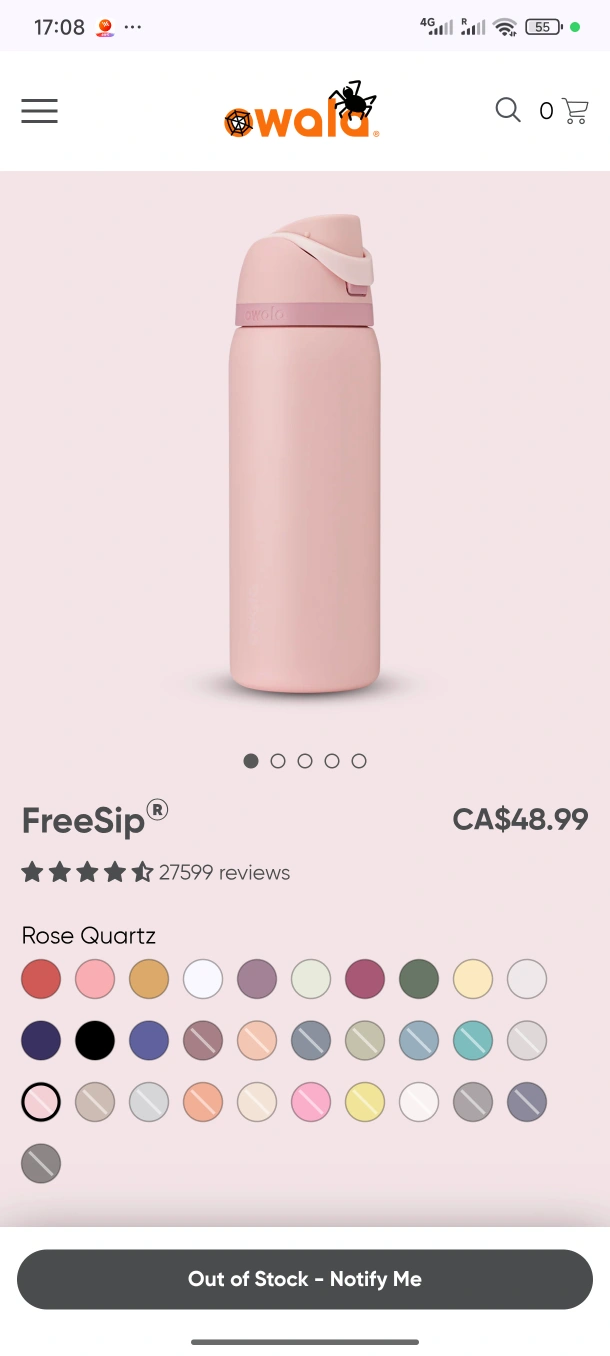Screen dimensions: 610x1356
Task: Choose the solid black color swatch
Action: [x=95, y=1041]
